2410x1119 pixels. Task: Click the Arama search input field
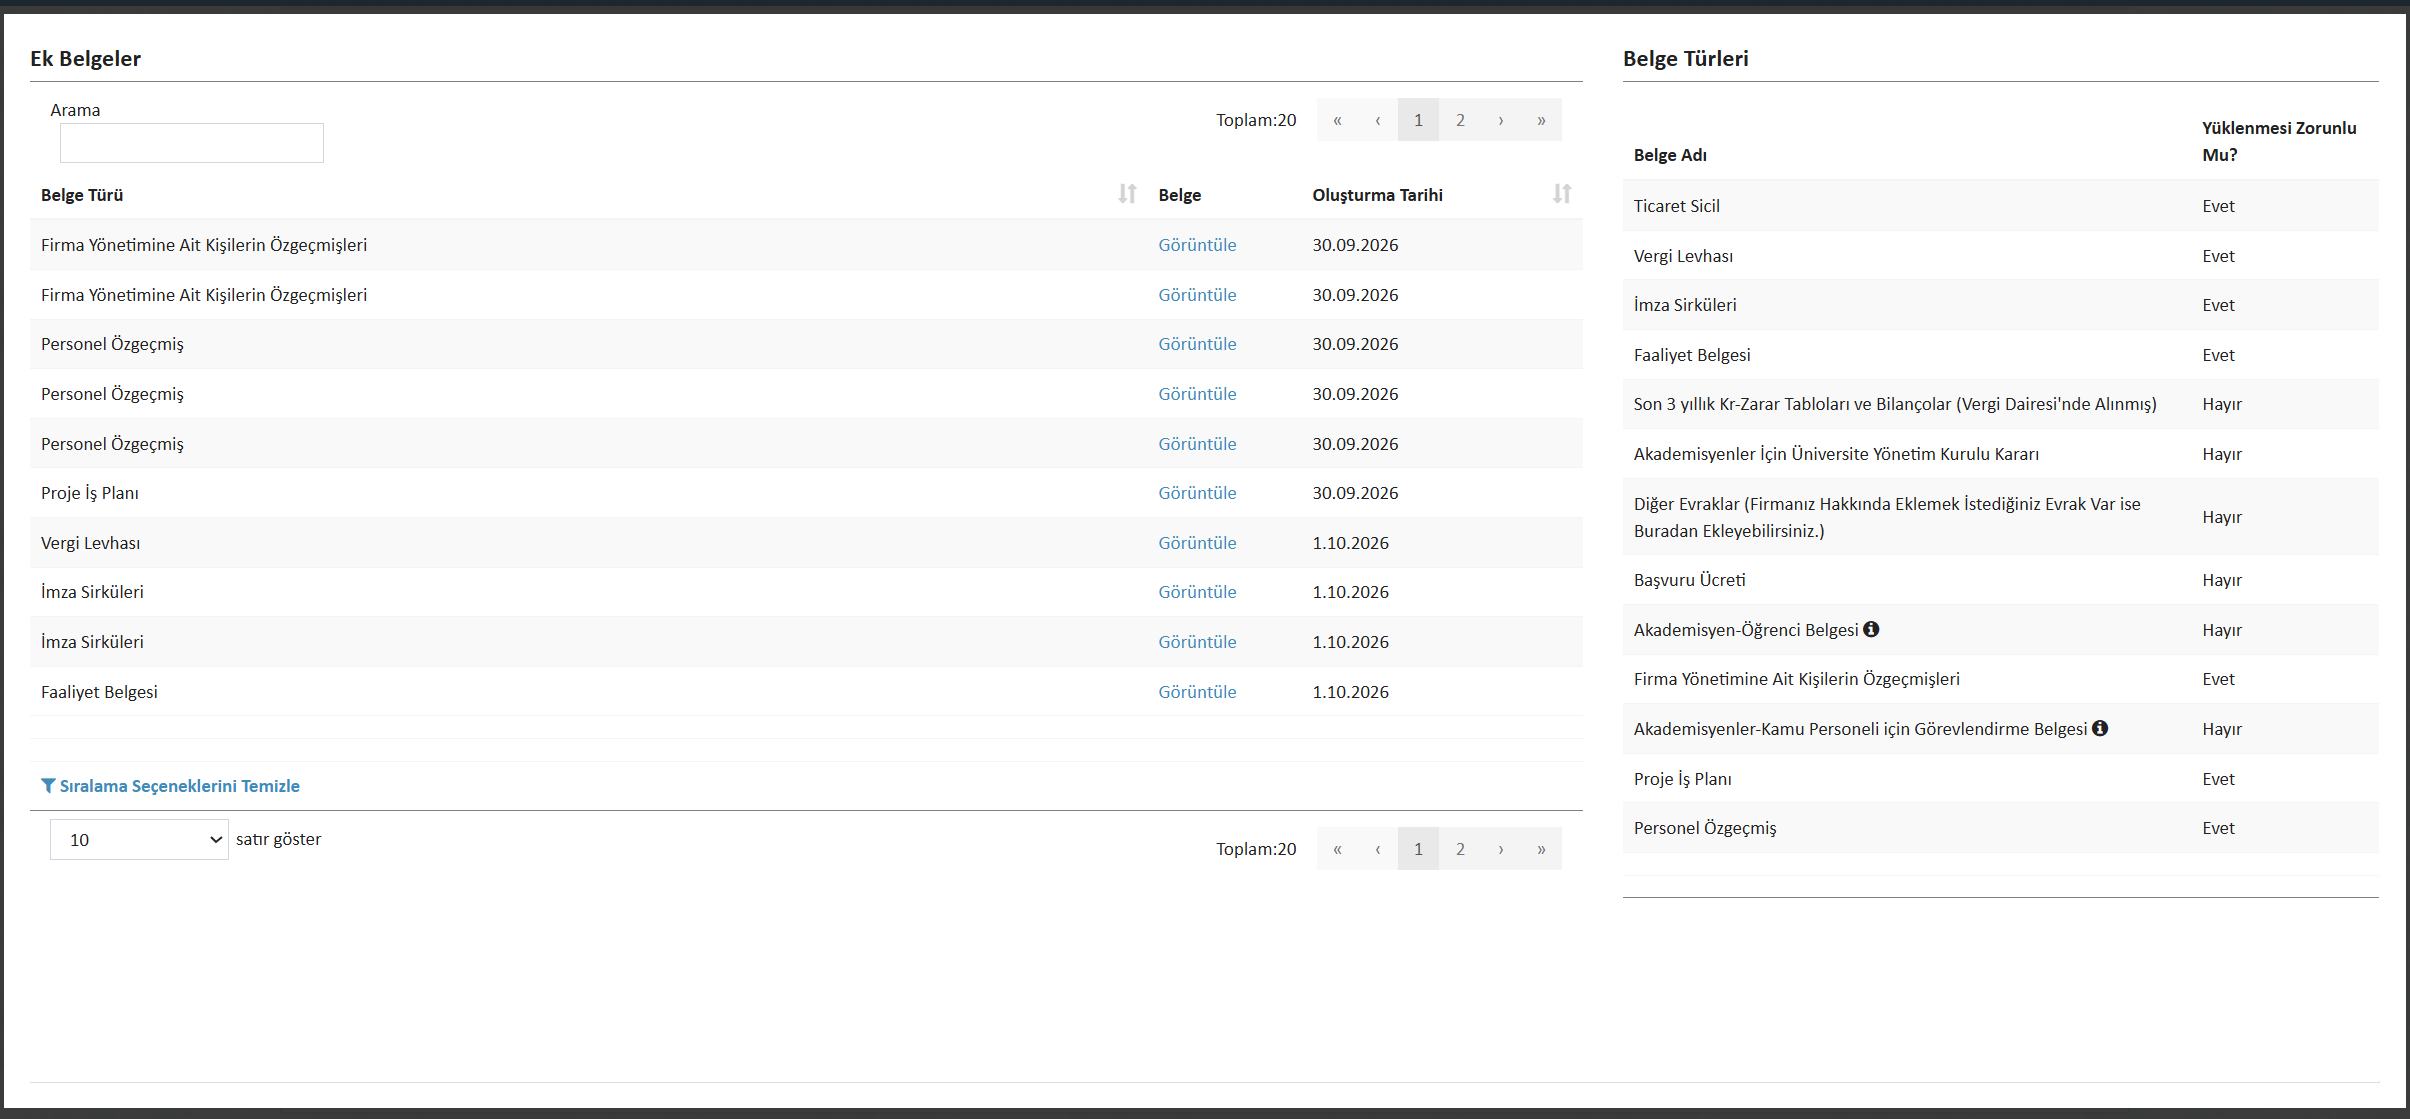(x=192, y=143)
